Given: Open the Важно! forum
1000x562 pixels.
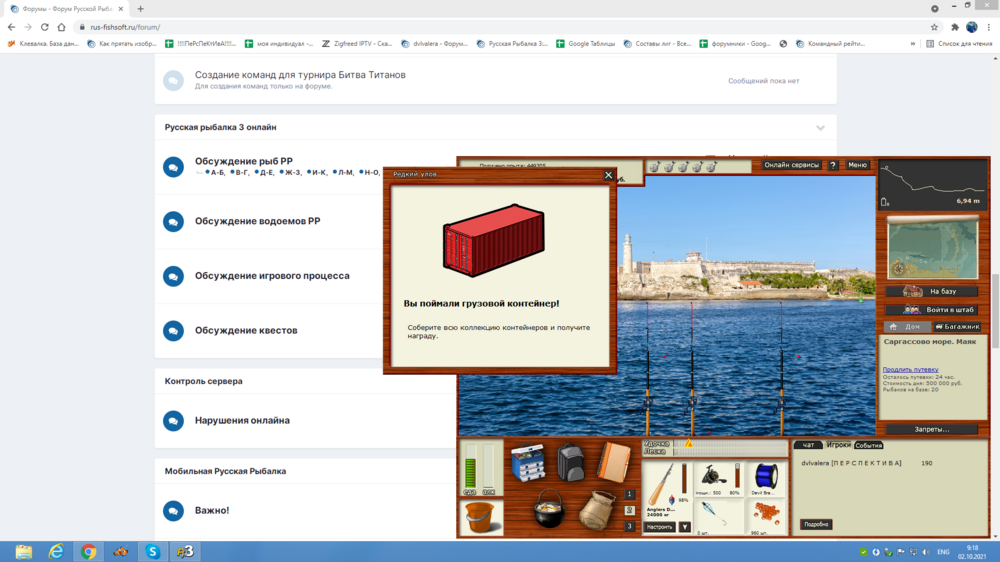Looking at the screenshot, I should click(212, 510).
